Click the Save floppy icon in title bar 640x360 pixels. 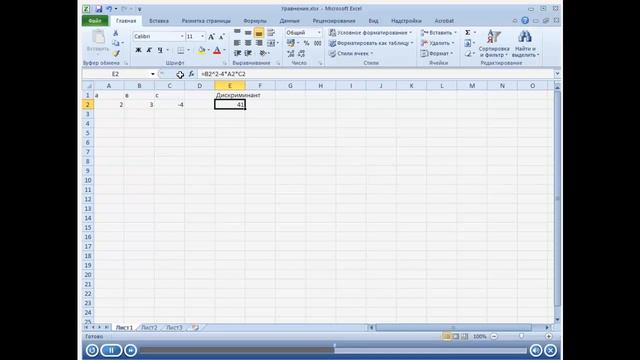pyautogui.click(x=98, y=9)
